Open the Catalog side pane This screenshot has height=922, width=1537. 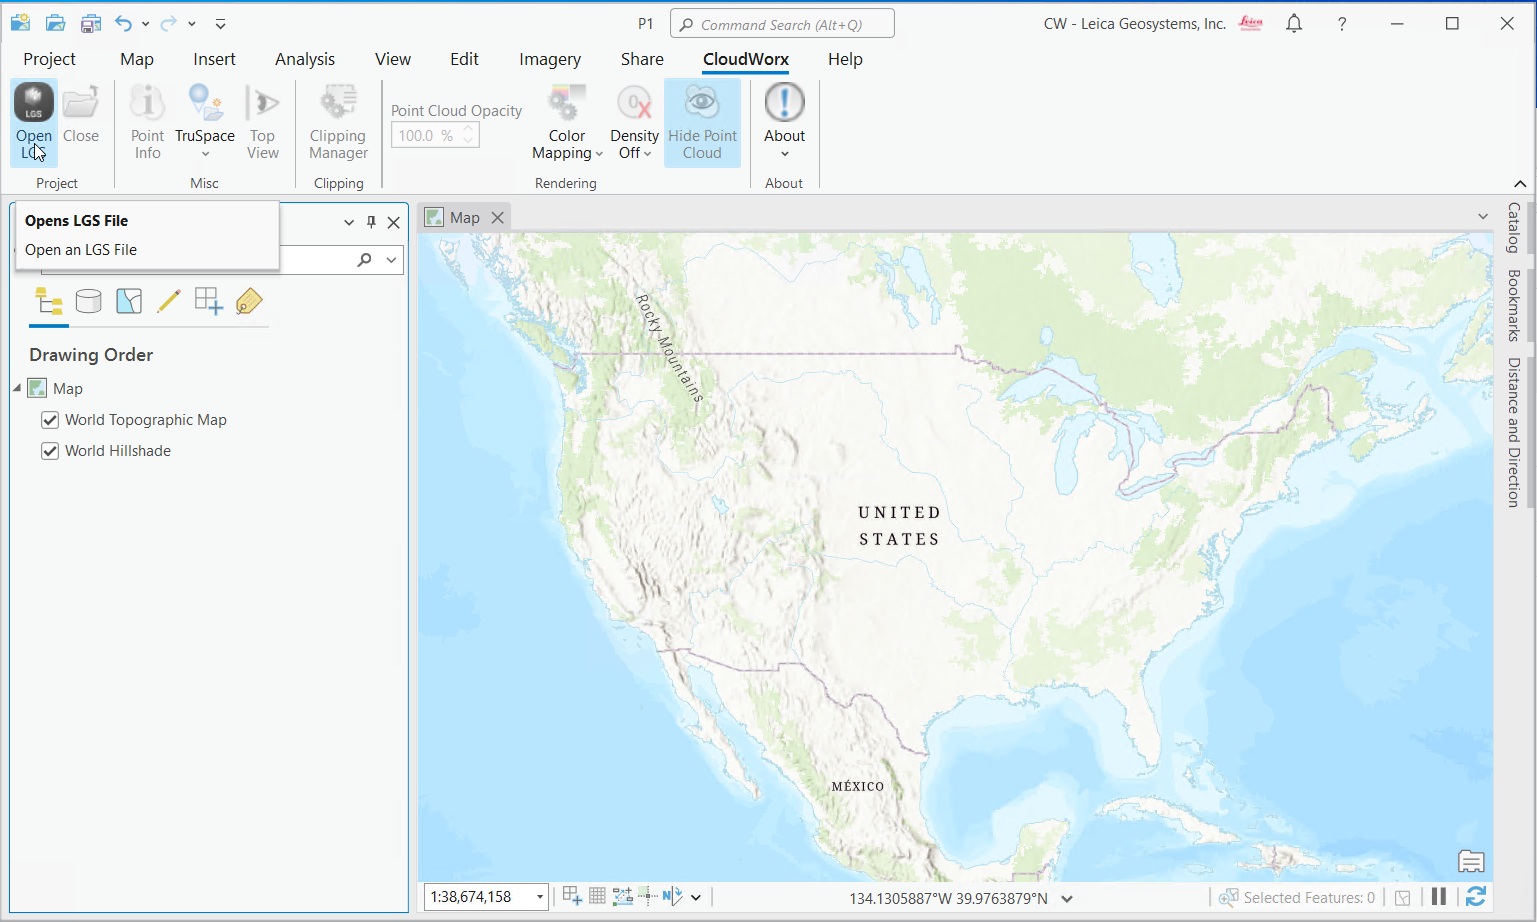(1514, 228)
